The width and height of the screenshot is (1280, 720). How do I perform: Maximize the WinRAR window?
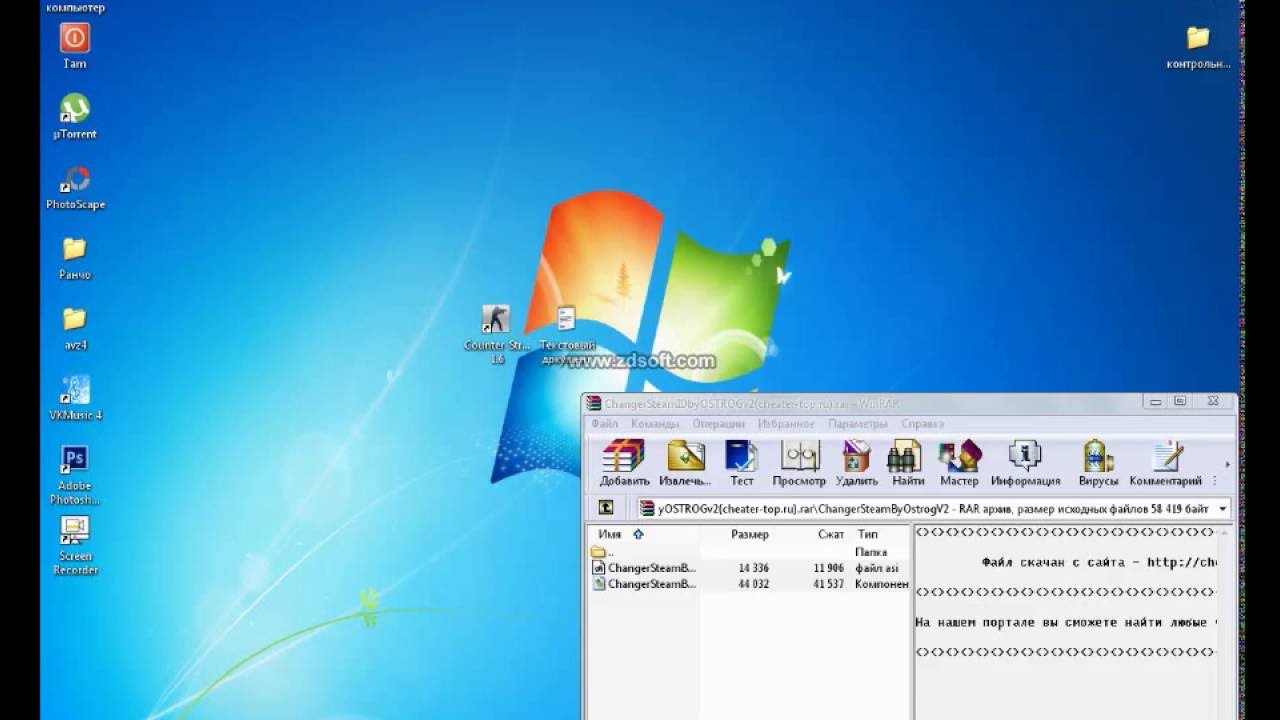[1180, 402]
